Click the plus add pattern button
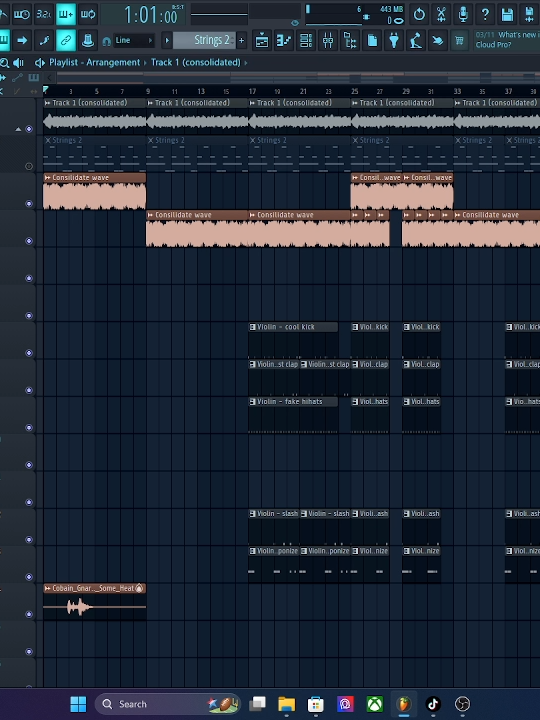Image resolution: width=540 pixels, height=720 pixels. pyautogui.click(x=242, y=41)
